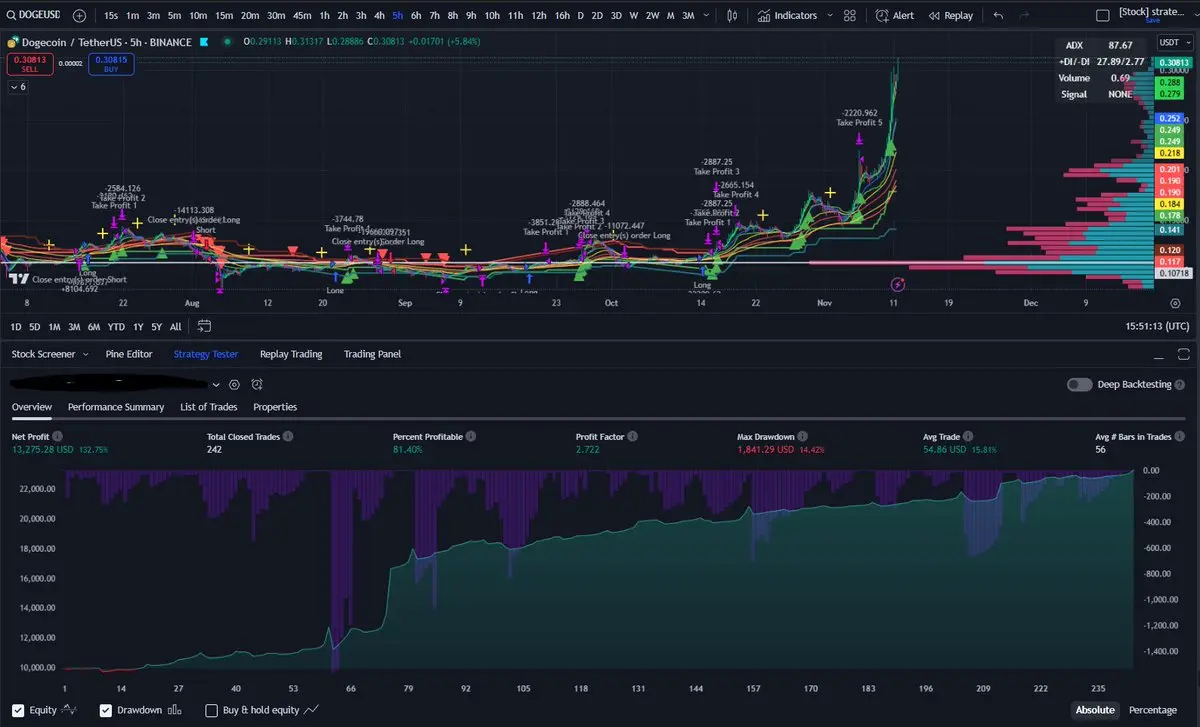
Task: Open the Properties tab
Action: (x=275, y=407)
